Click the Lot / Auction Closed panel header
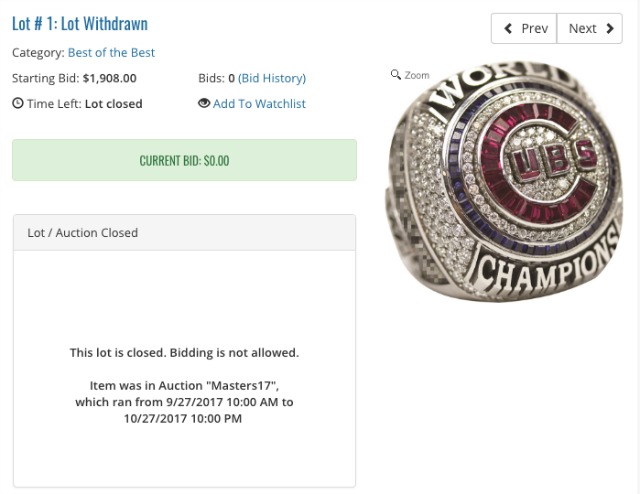 184,232
